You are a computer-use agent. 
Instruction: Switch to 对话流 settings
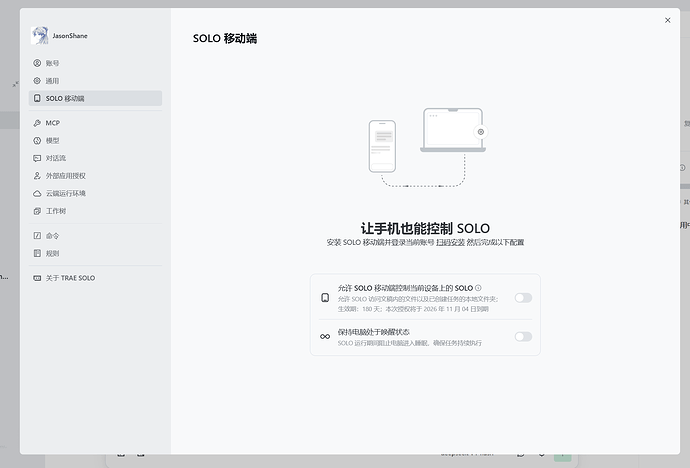[95, 158]
